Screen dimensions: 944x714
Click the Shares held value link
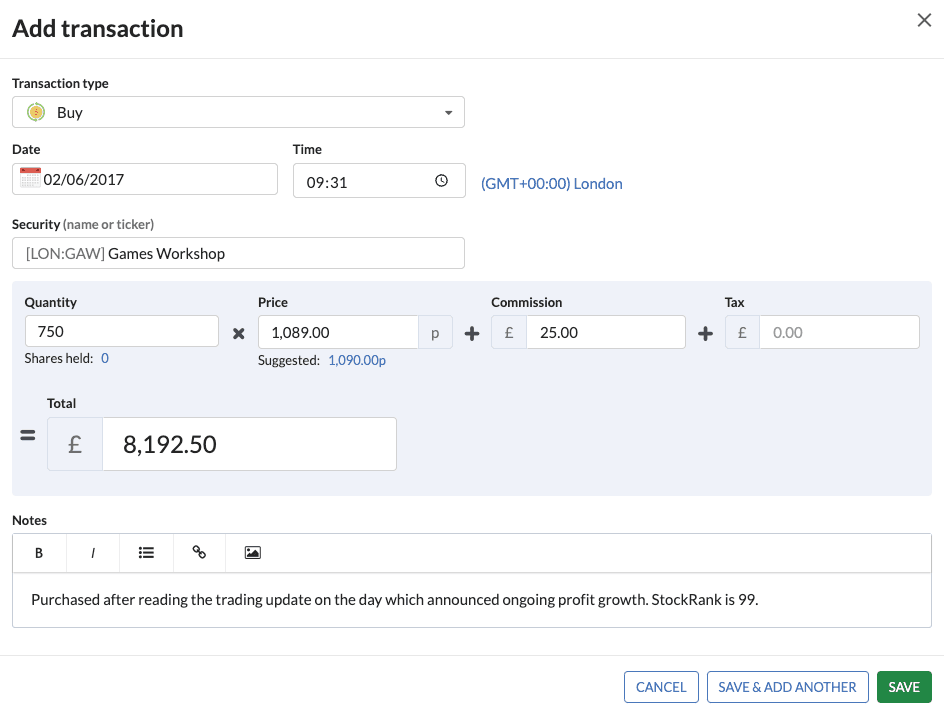pos(105,358)
